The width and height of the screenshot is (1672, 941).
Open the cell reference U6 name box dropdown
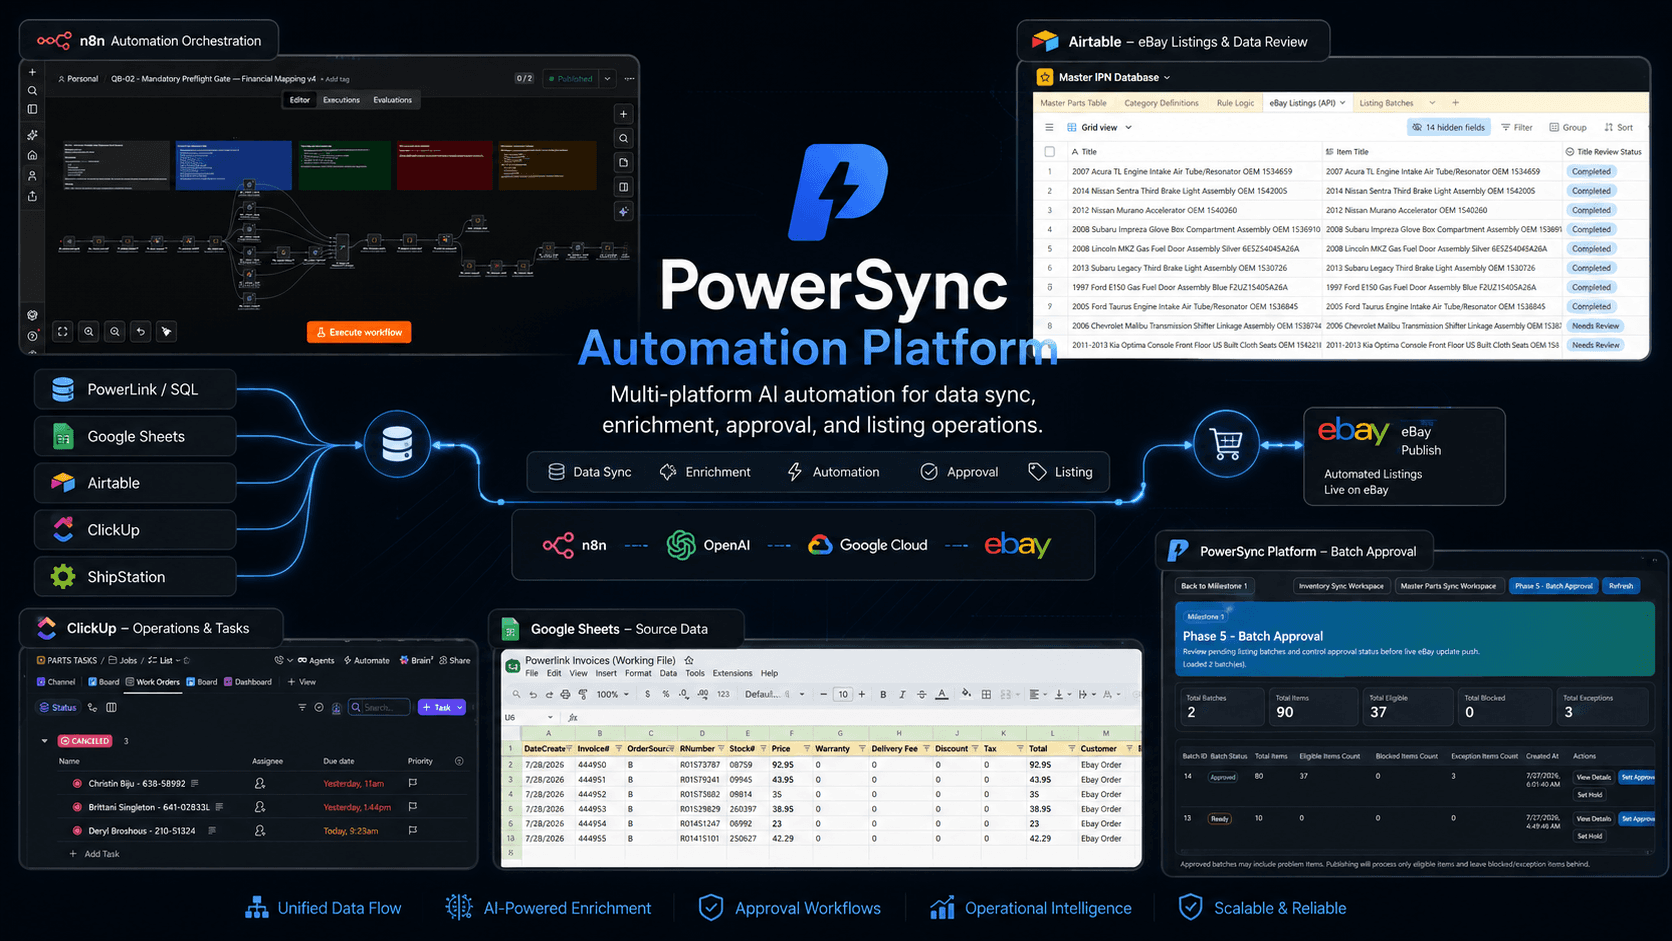tap(550, 717)
